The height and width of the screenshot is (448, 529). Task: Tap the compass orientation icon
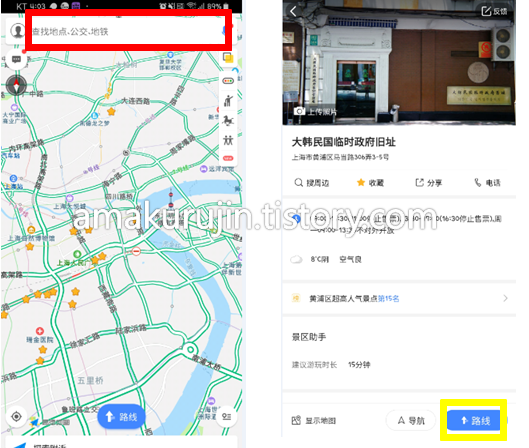click(16, 85)
